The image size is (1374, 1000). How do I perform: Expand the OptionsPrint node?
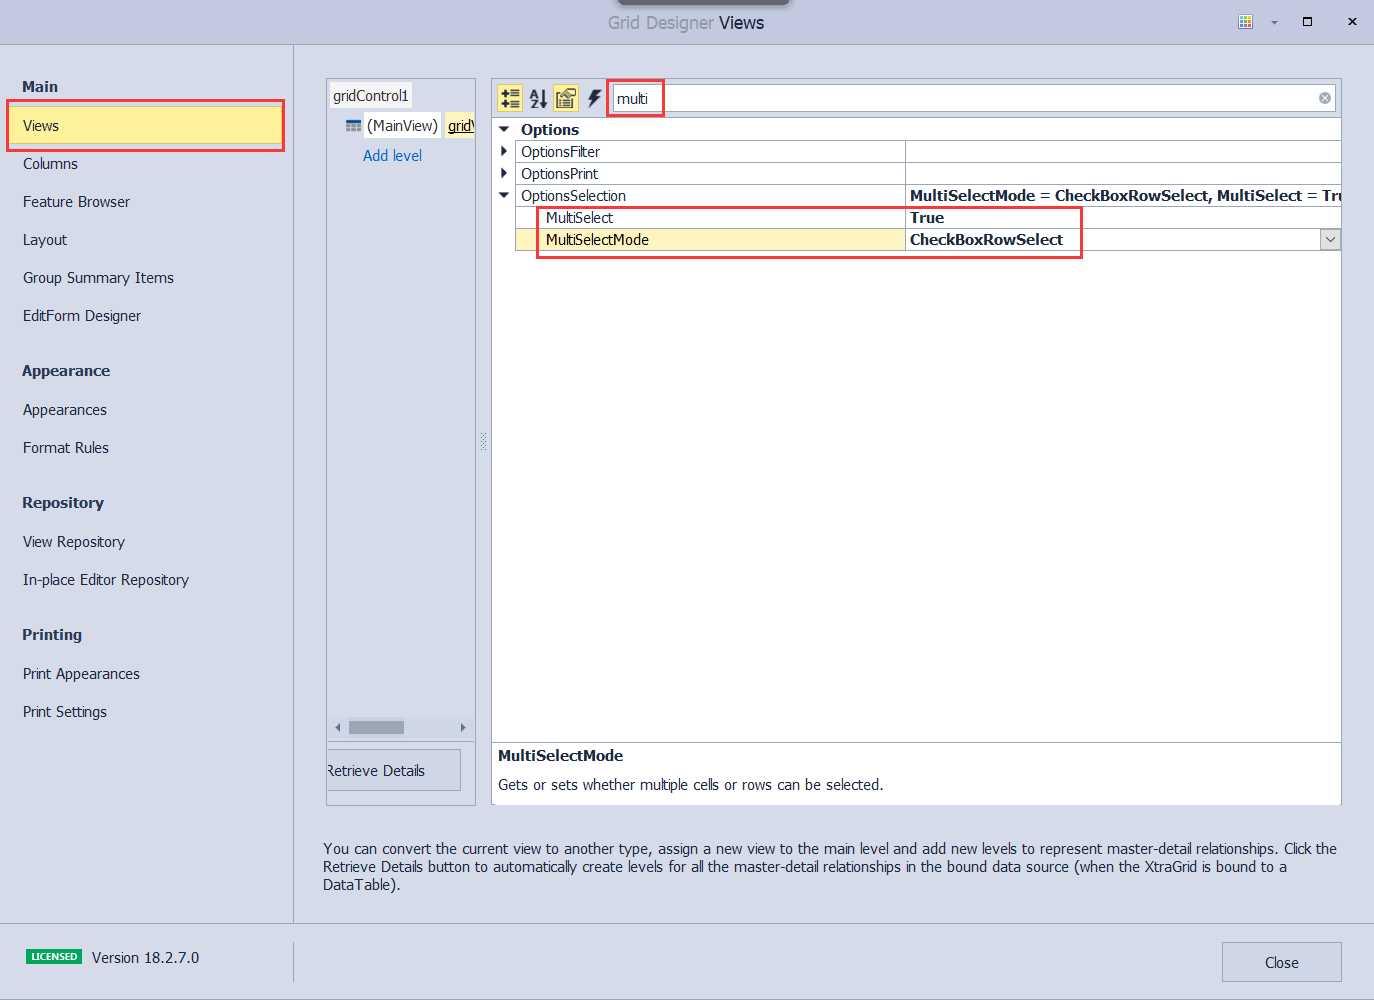[x=504, y=173]
